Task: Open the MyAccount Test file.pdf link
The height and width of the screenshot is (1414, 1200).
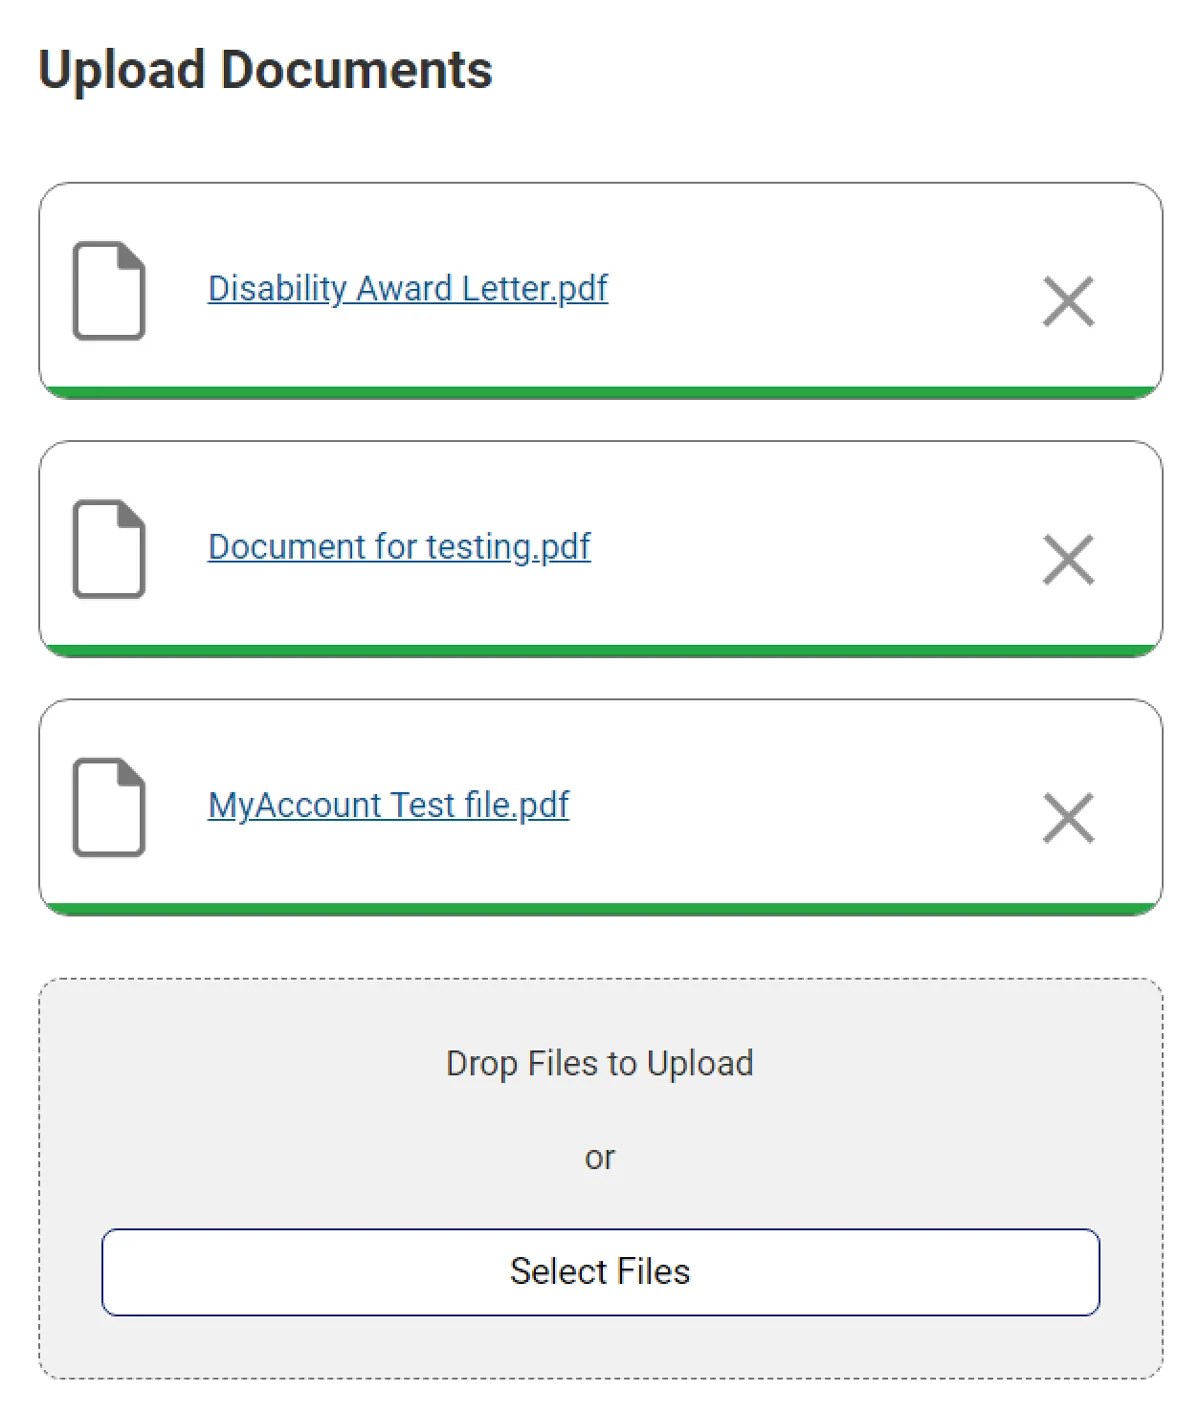Action: pyautogui.click(x=388, y=805)
